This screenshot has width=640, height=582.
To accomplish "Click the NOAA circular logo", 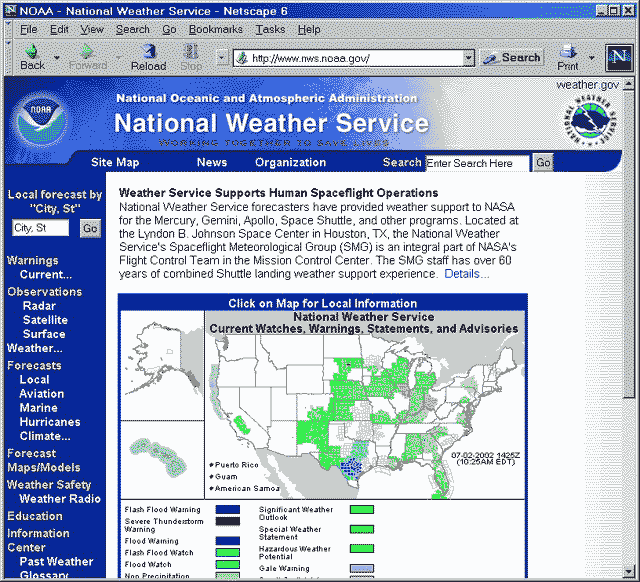I will tap(40, 119).
